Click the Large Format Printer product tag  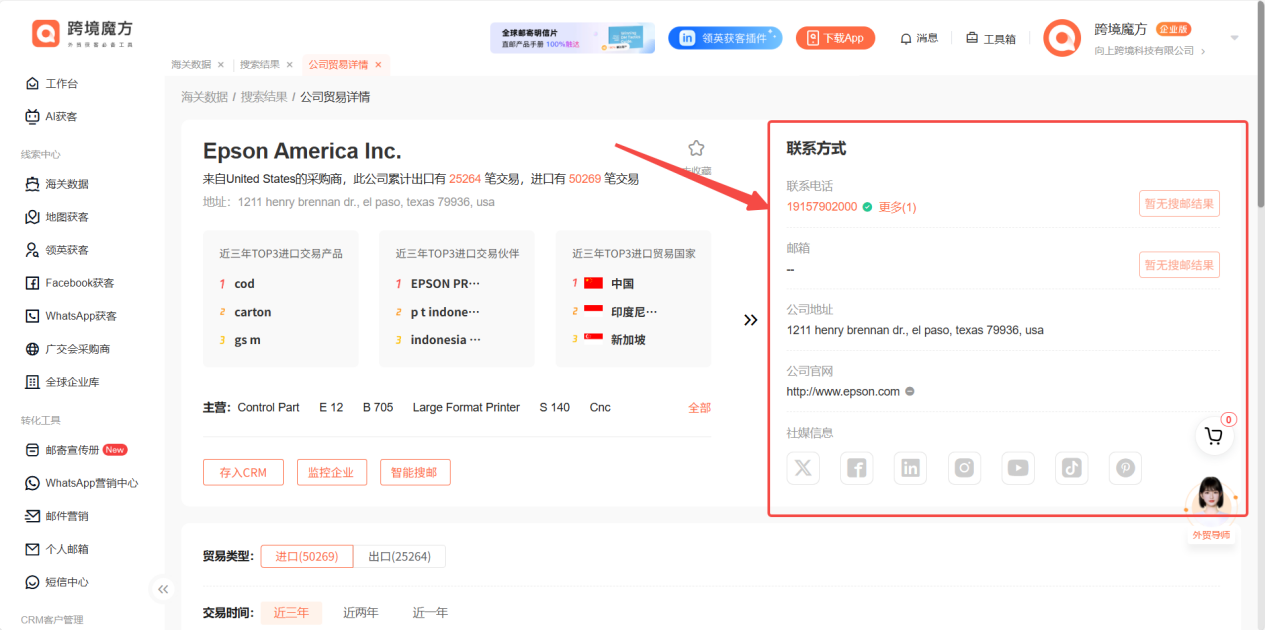tap(466, 408)
